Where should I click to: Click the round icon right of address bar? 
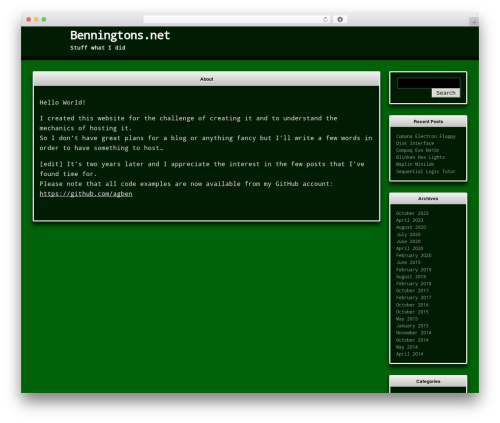pyautogui.click(x=340, y=19)
